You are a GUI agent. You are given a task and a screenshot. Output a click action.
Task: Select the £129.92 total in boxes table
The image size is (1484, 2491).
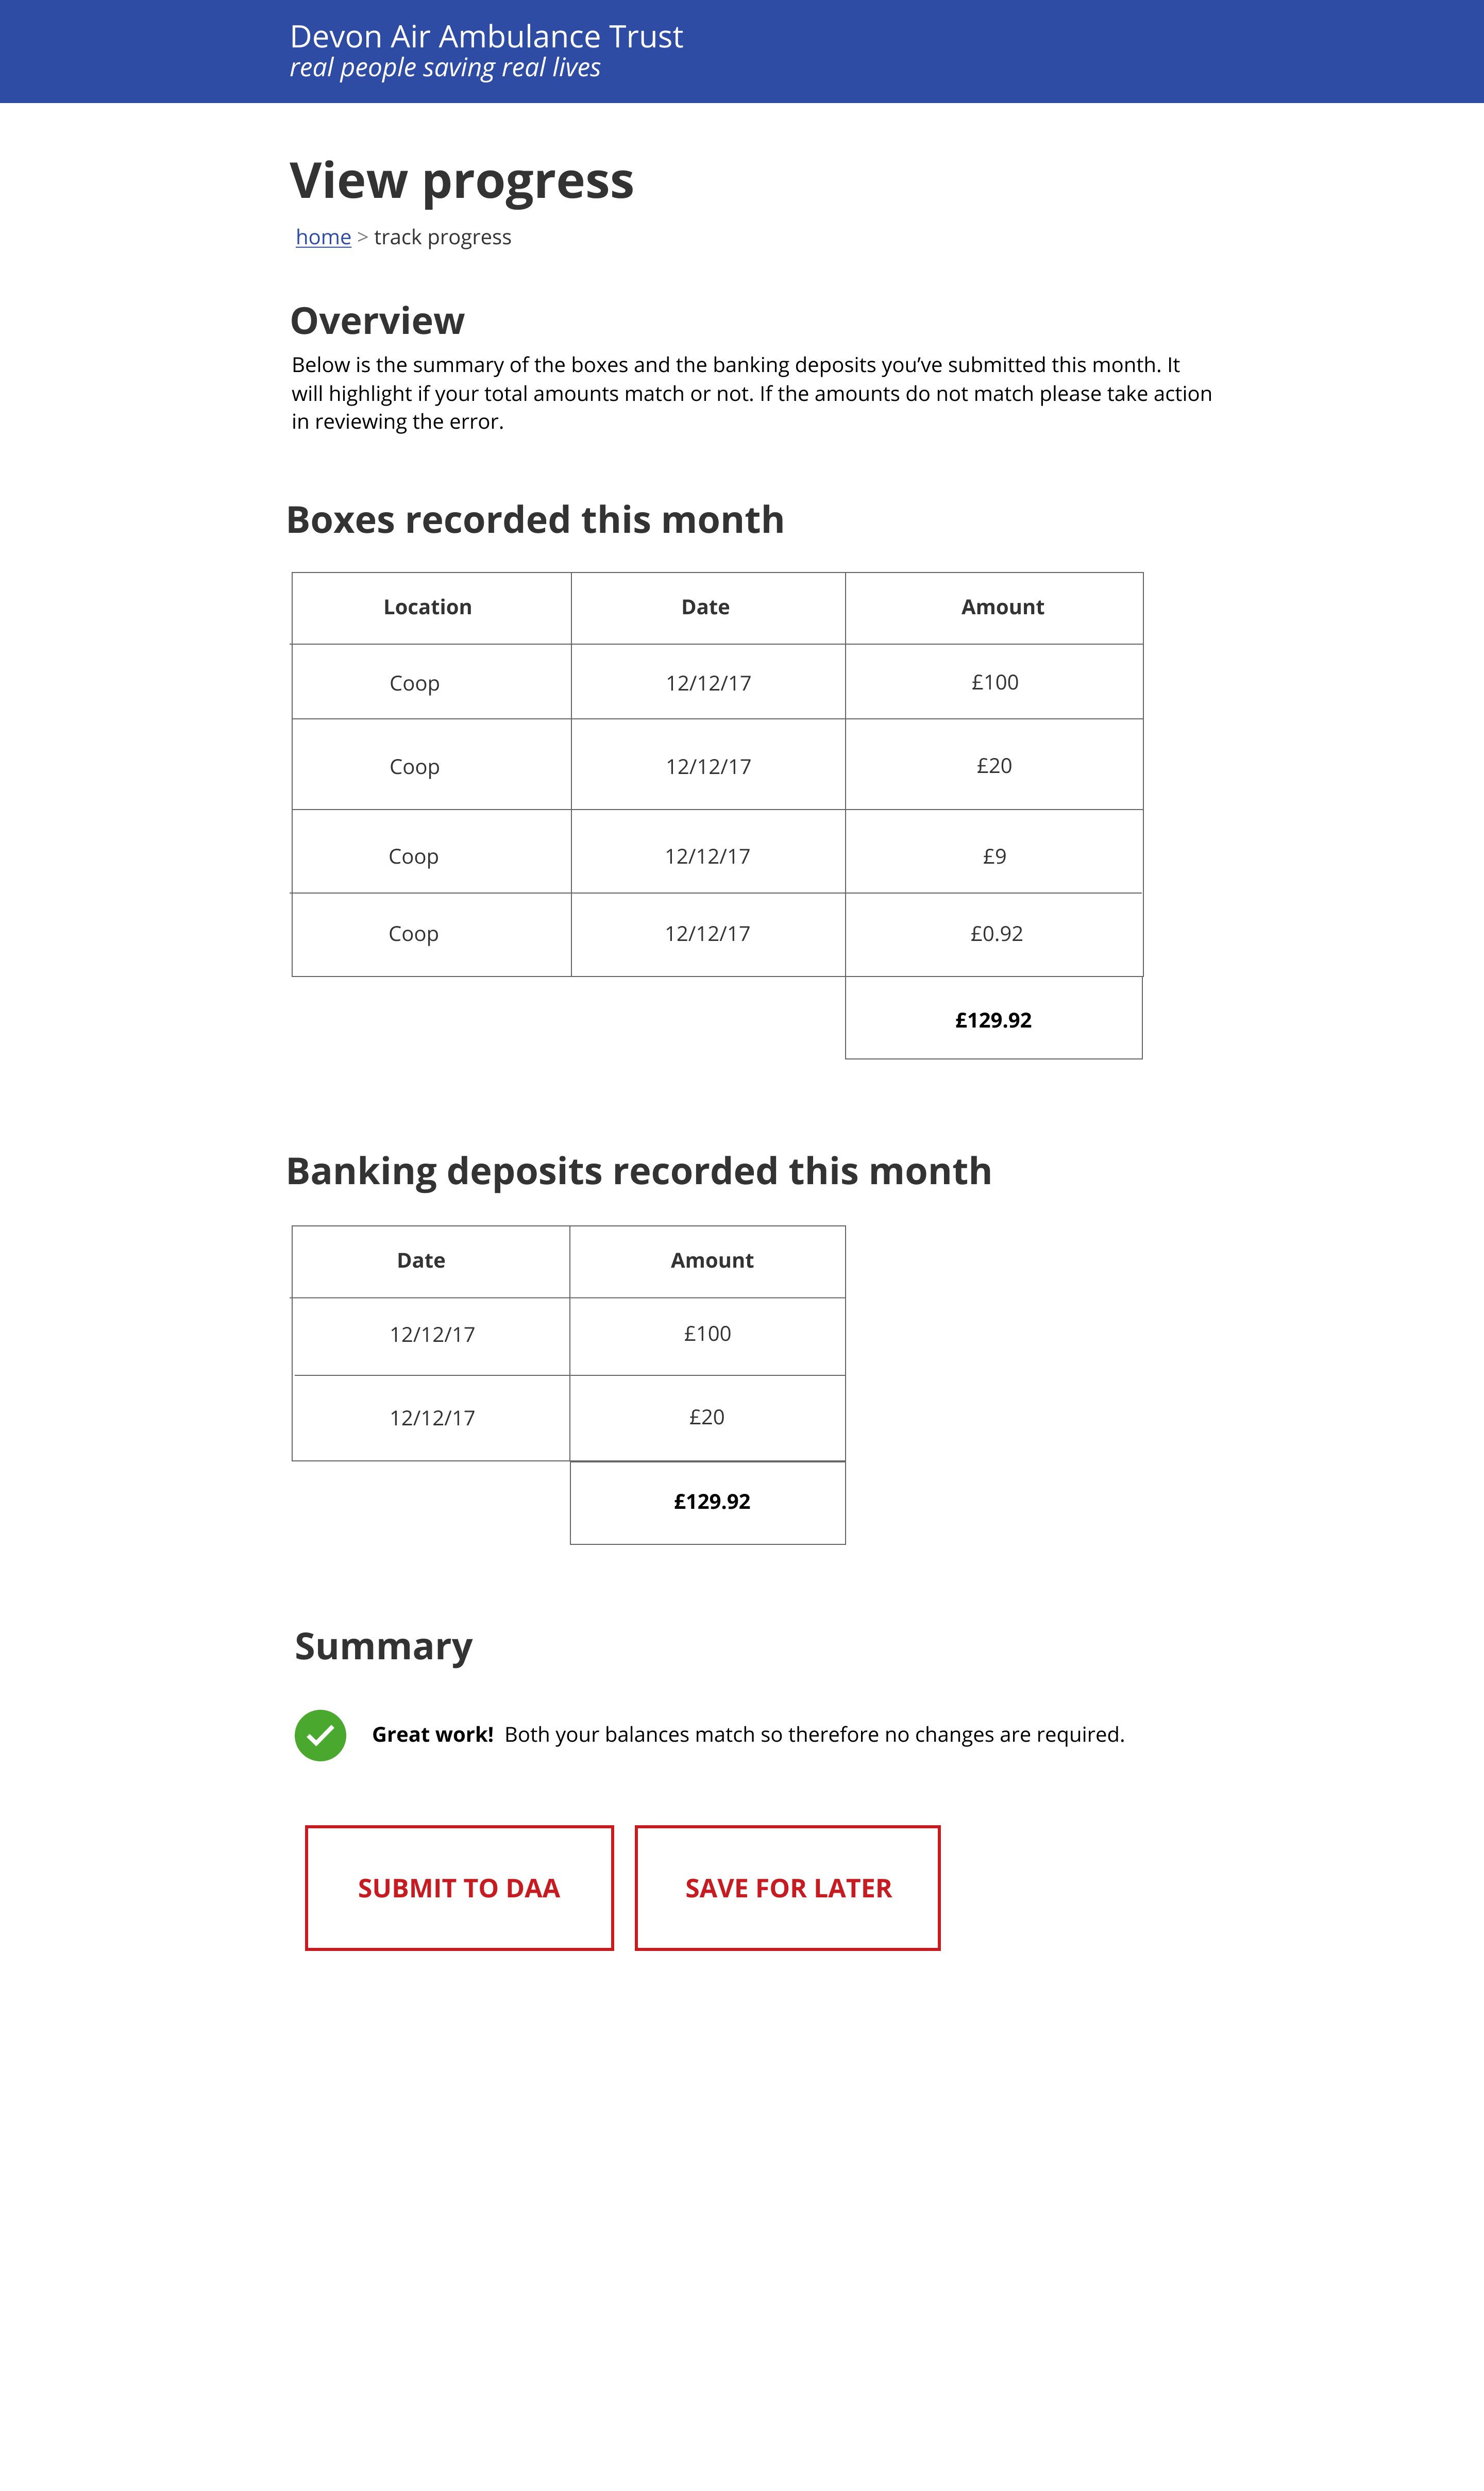[x=993, y=1021]
